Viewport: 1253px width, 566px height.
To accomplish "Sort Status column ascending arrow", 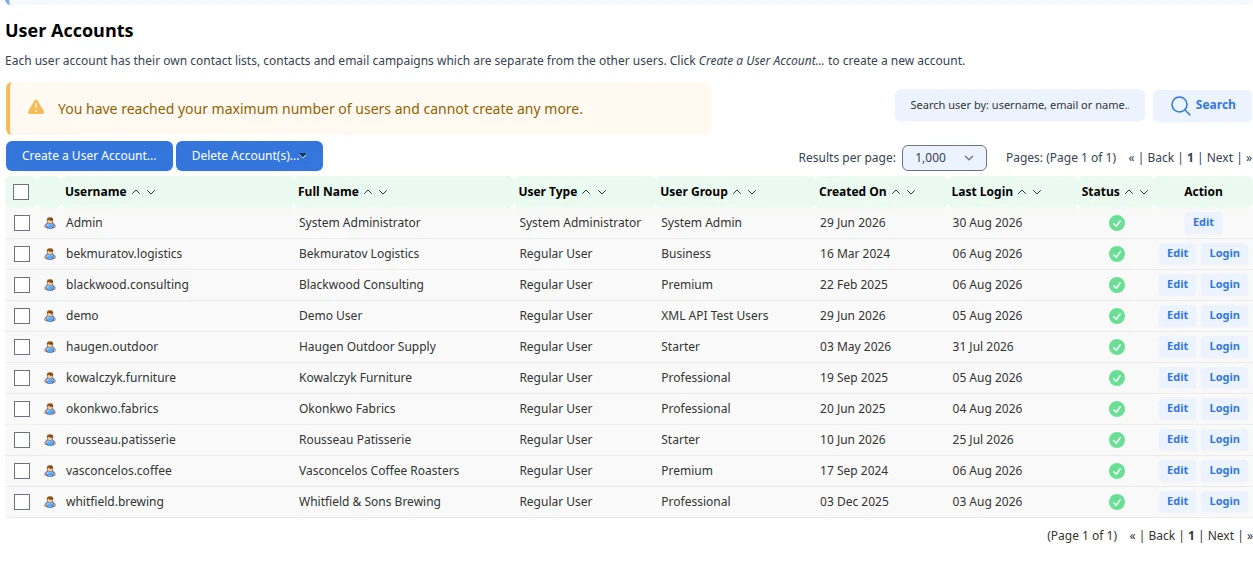I will 1130,192.
